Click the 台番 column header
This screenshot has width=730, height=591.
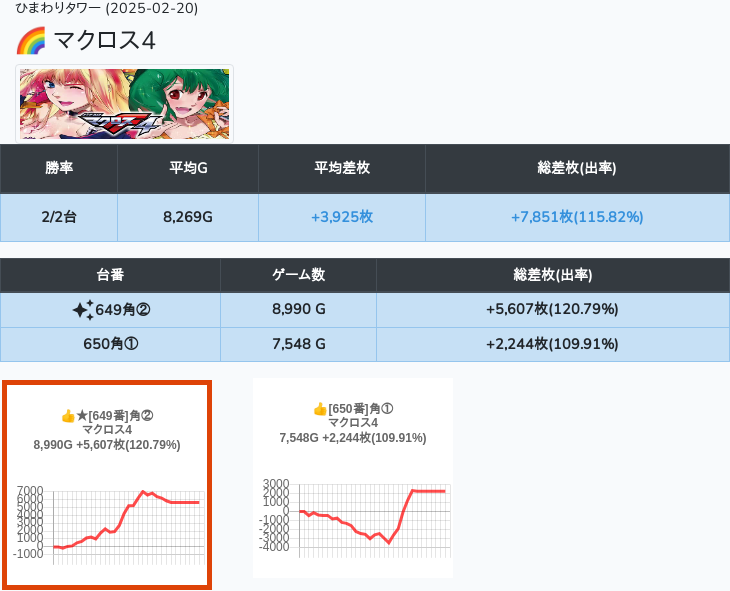[110, 275]
